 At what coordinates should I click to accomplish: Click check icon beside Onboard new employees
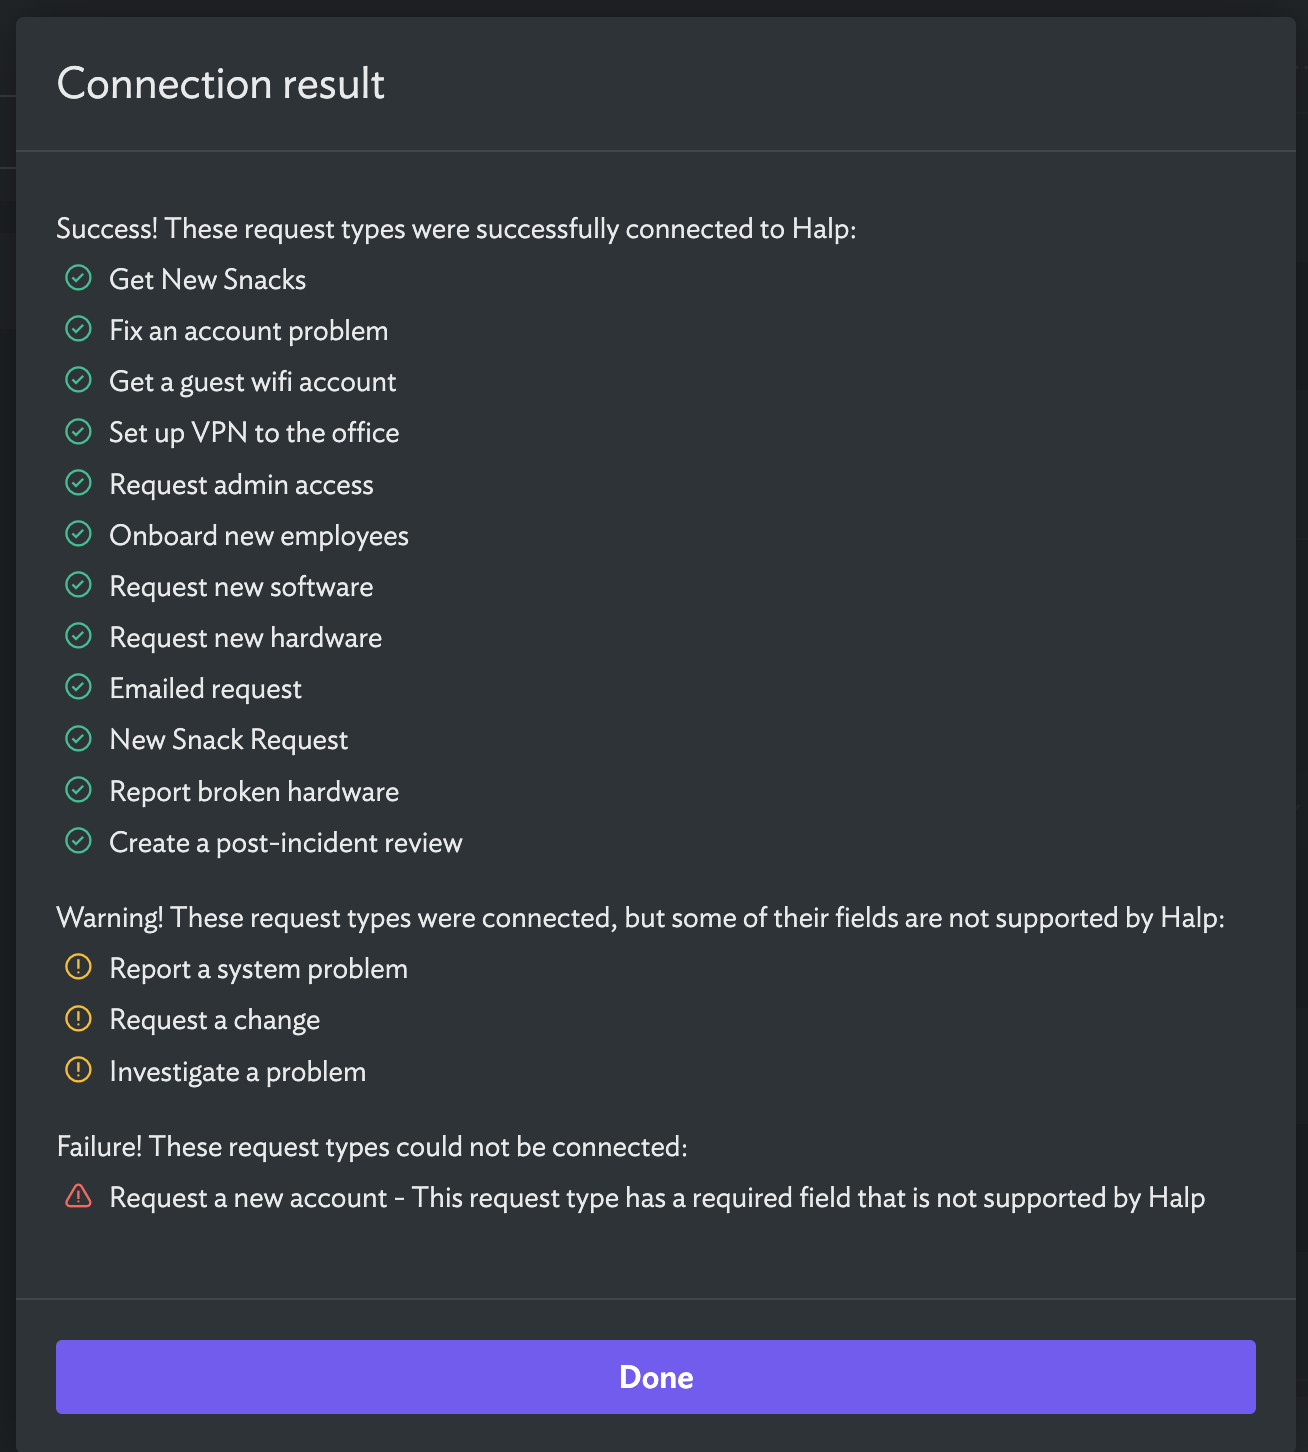pyautogui.click(x=78, y=534)
